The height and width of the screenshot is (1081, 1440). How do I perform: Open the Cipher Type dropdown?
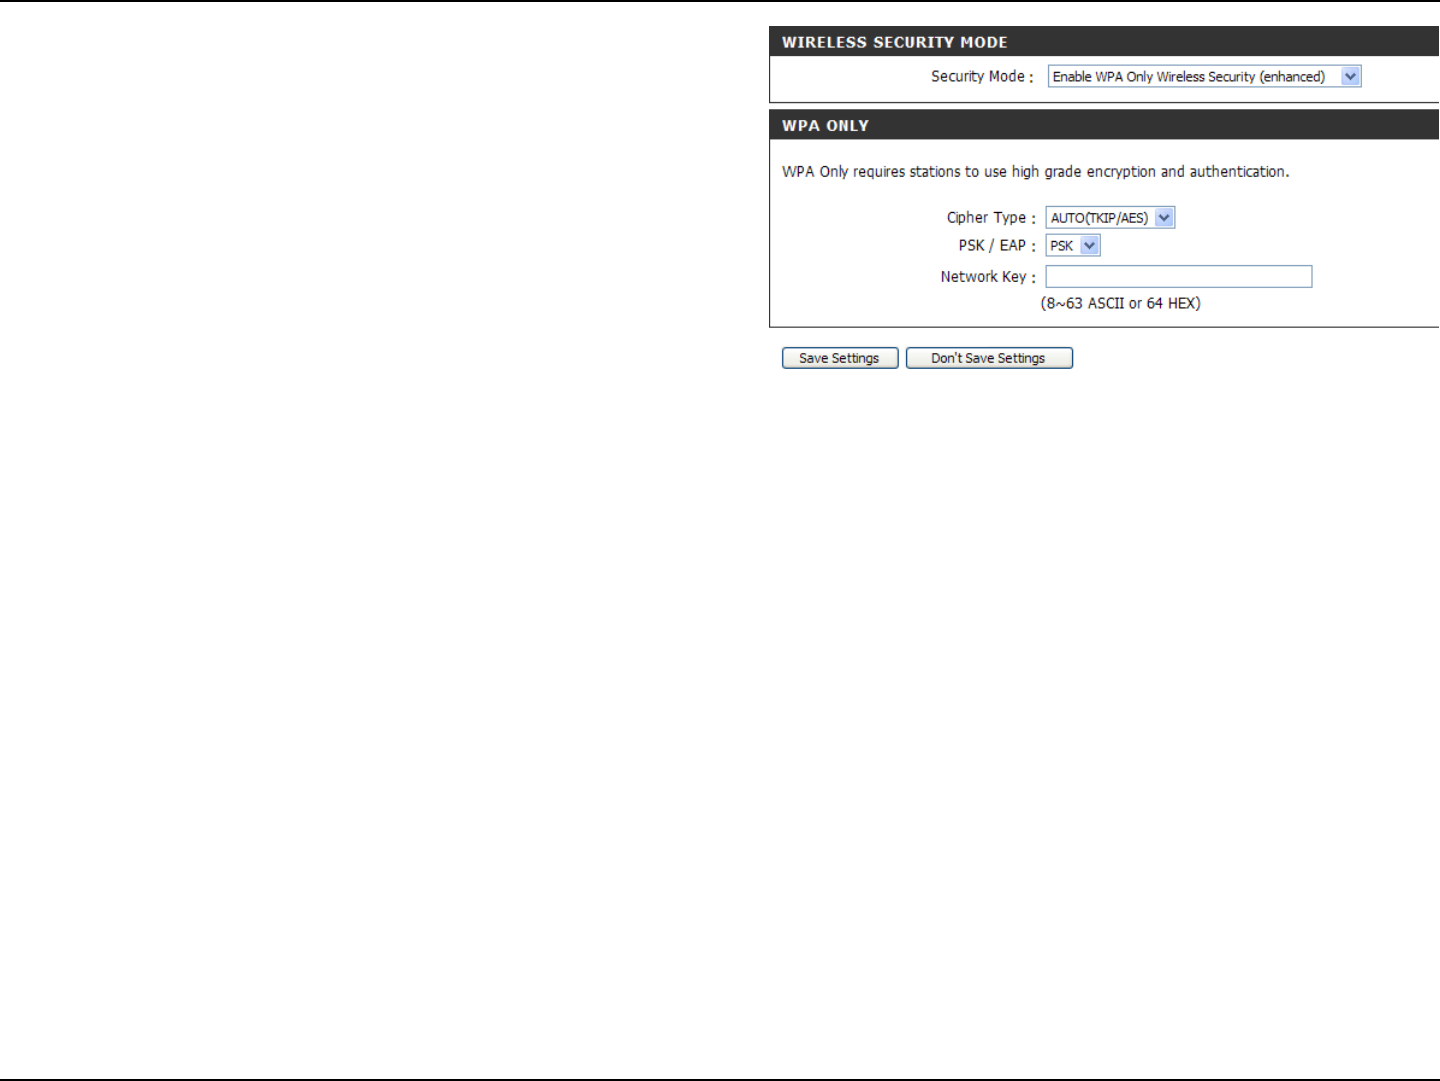click(1110, 218)
